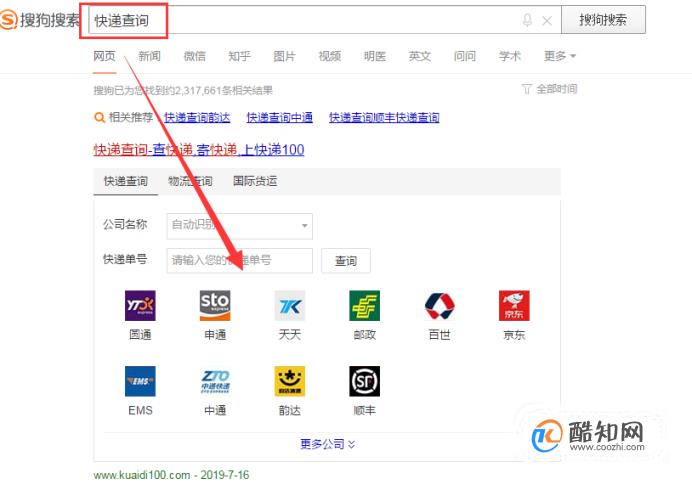Clear the search box with the X icon
The image size is (692, 490).
click(x=547, y=20)
